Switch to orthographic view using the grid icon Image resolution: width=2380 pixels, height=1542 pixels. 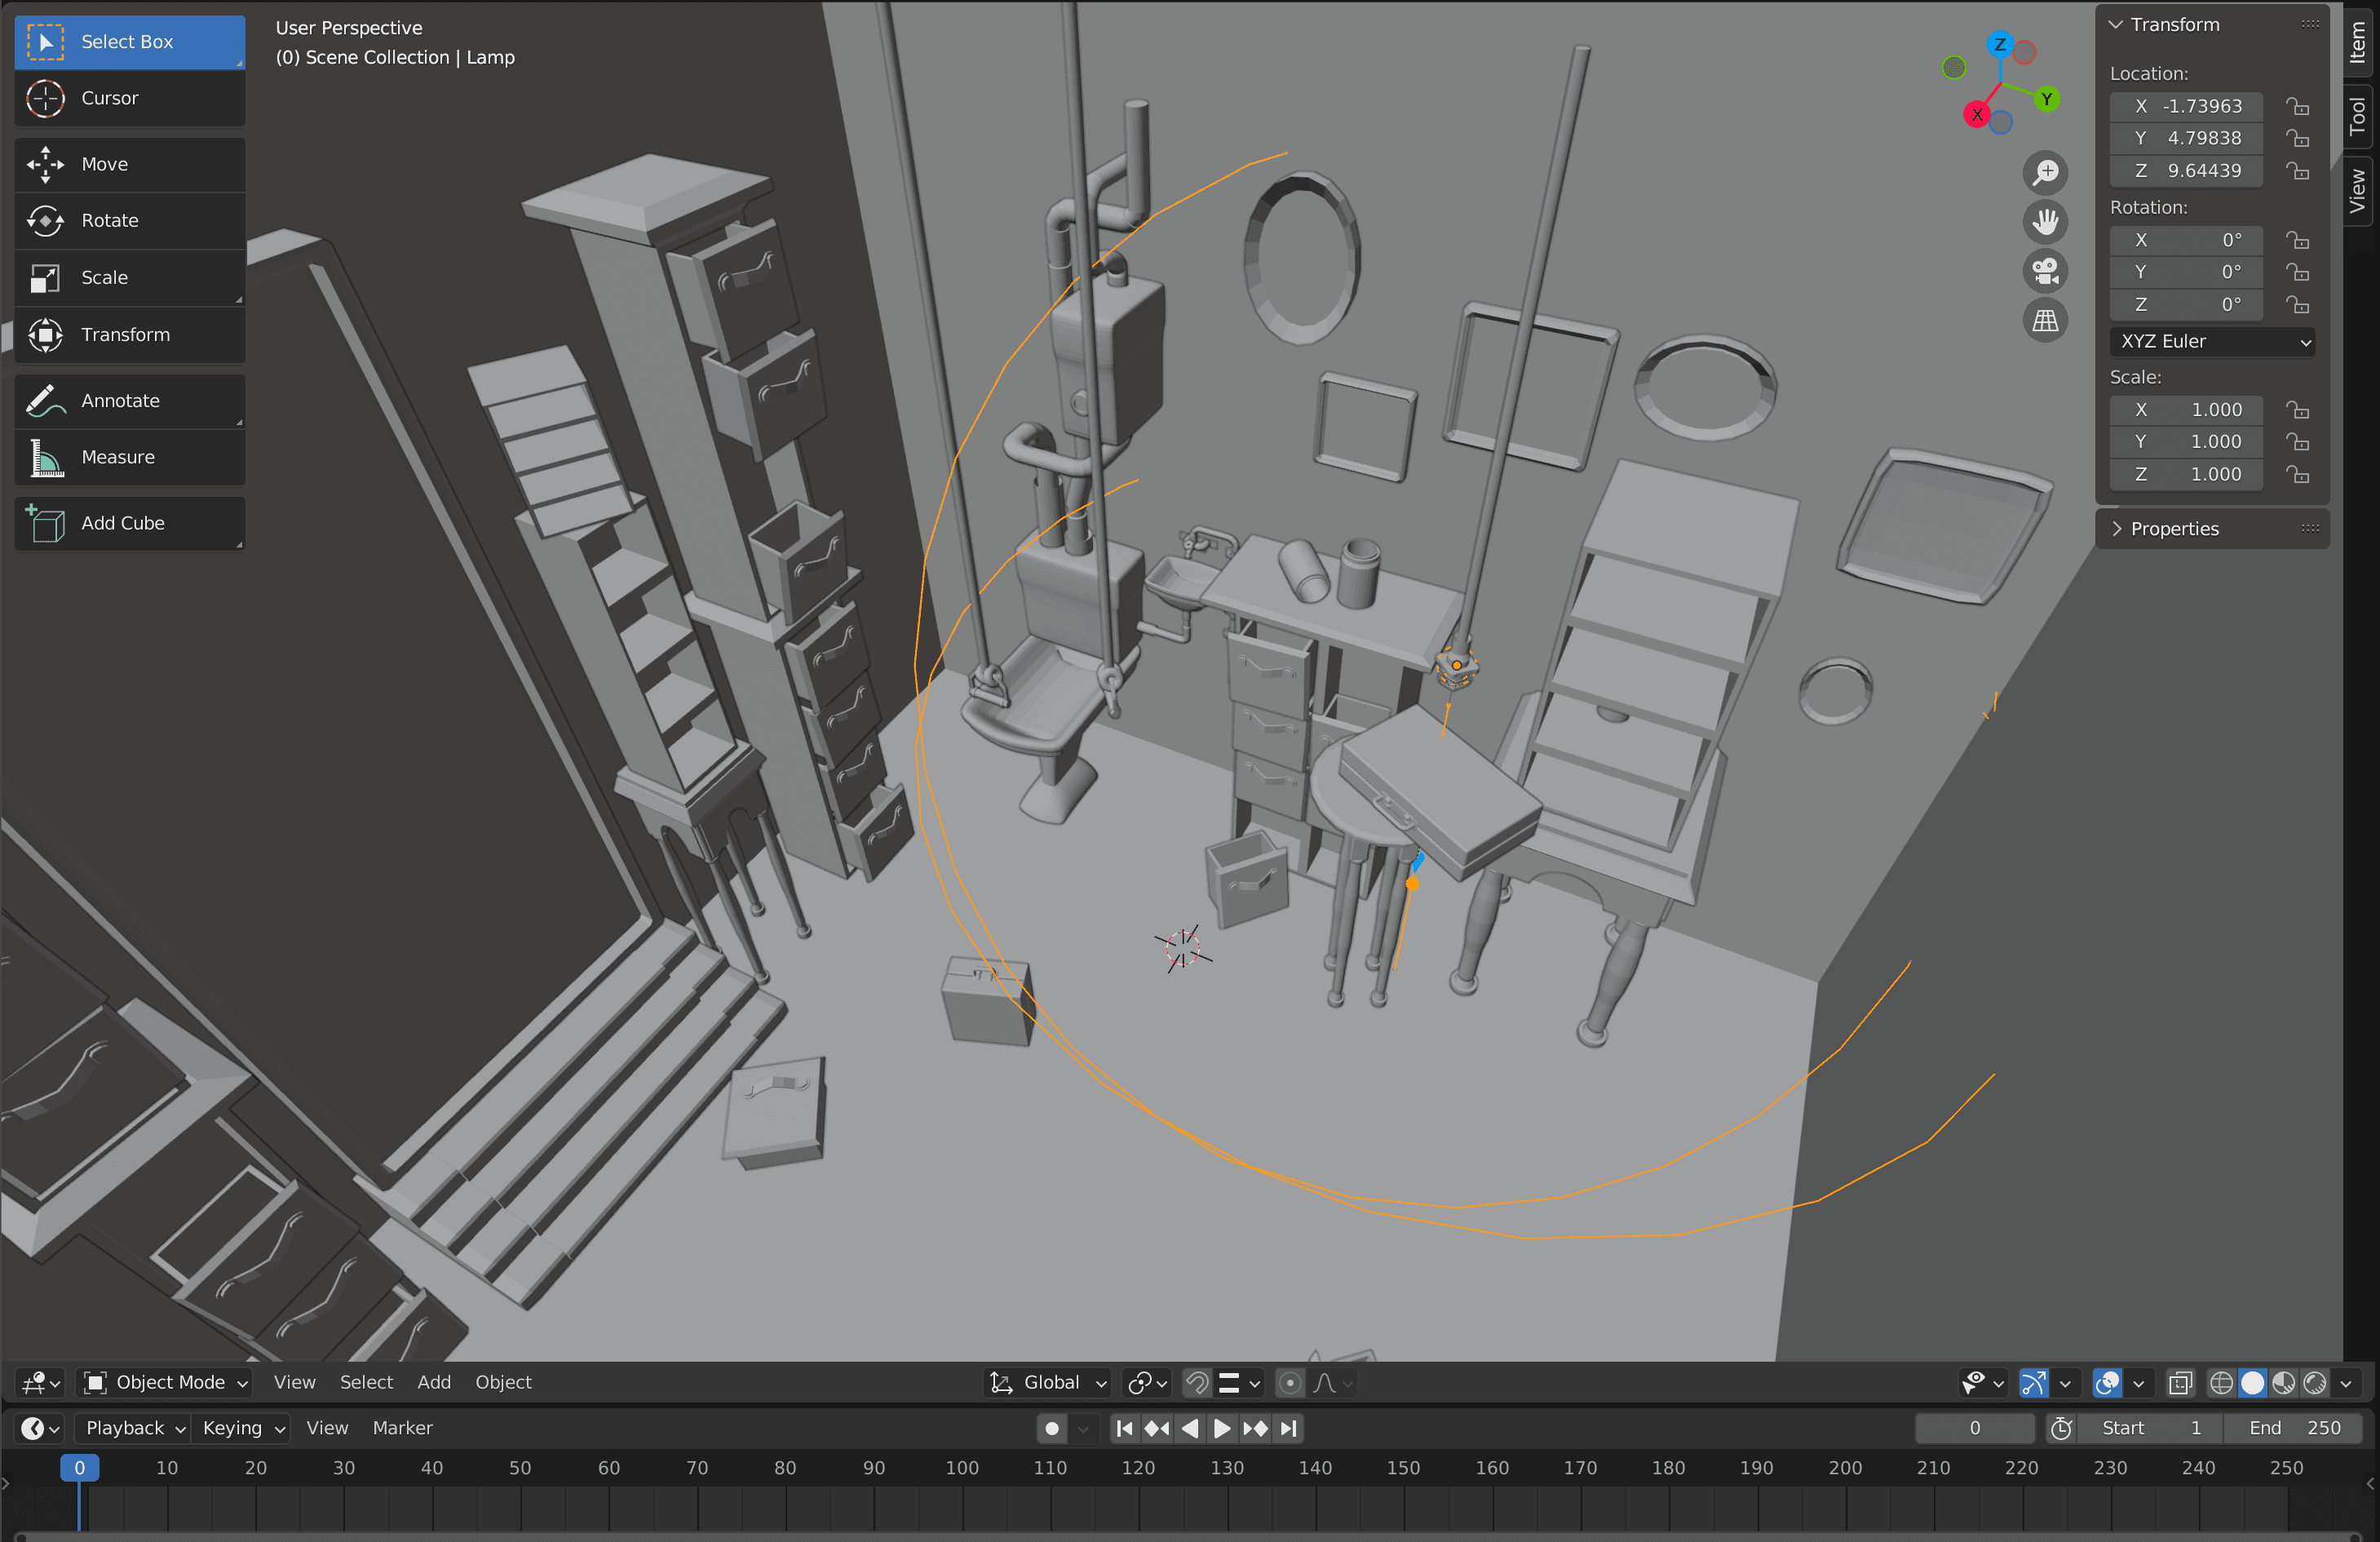(x=2045, y=320)
